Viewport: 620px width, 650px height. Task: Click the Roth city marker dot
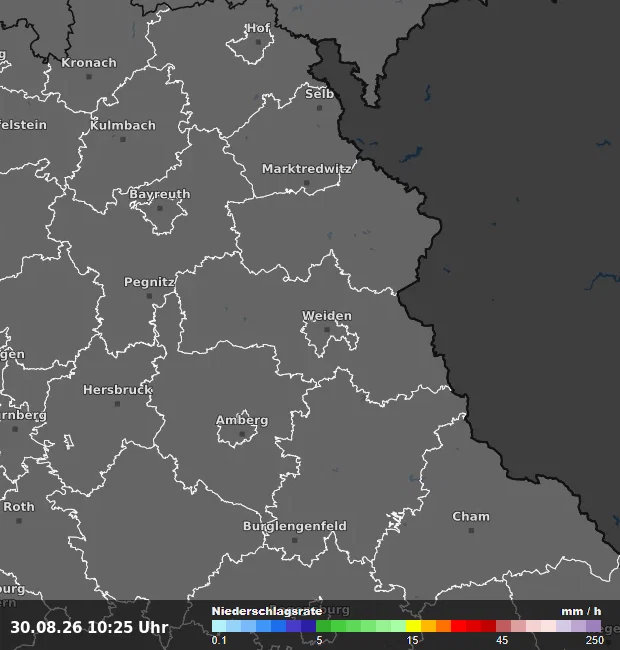pyautogui.click(x=19, y=521)
